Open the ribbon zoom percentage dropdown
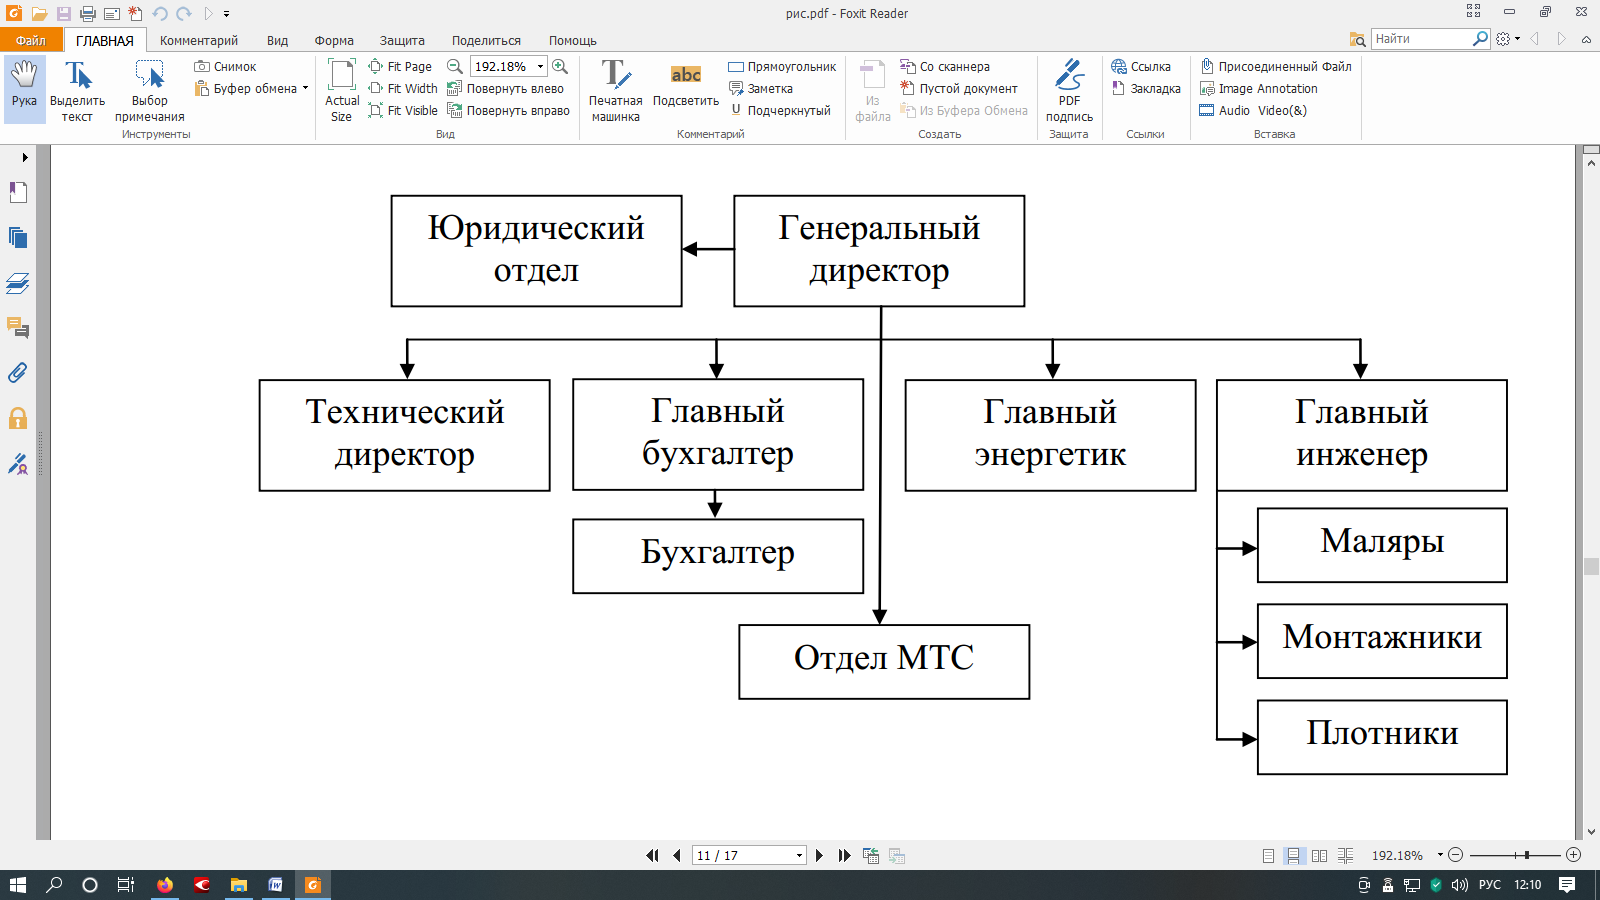 pyautogui.click(x=540, y=67)
